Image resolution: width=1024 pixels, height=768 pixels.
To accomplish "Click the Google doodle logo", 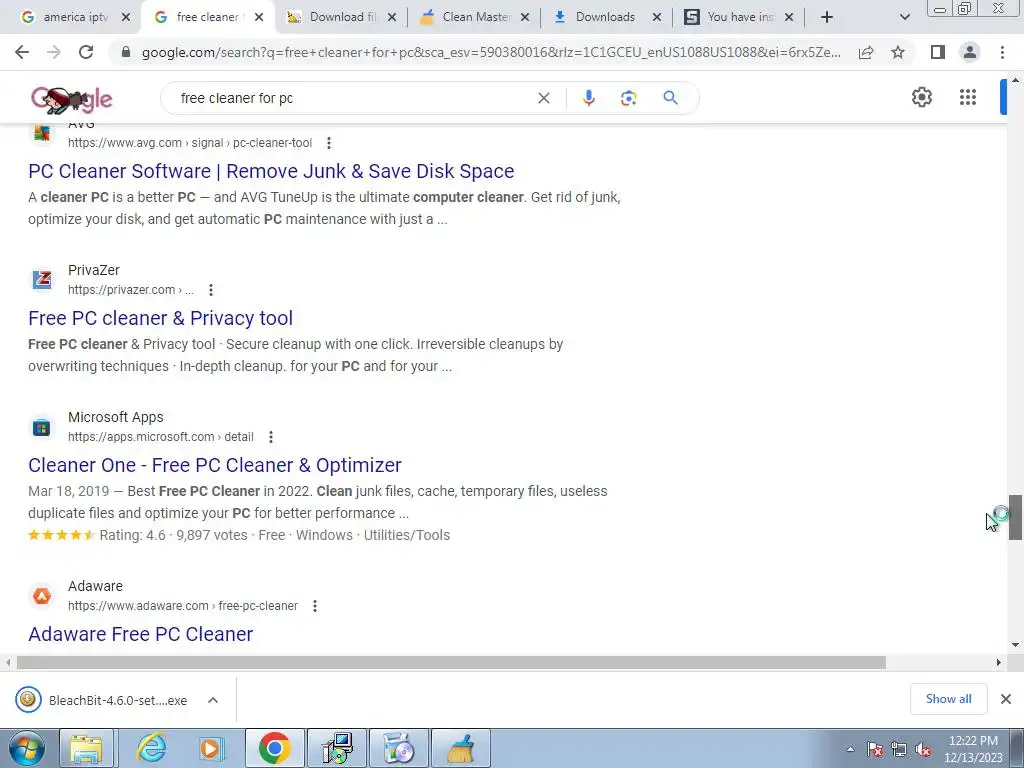I will coord(71,99).
